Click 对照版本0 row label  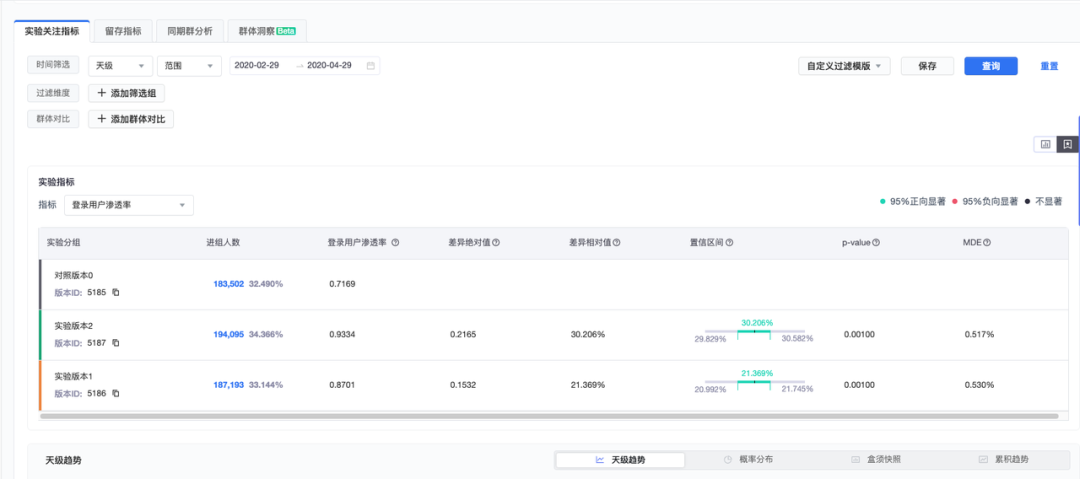click(x=74, y=275)
